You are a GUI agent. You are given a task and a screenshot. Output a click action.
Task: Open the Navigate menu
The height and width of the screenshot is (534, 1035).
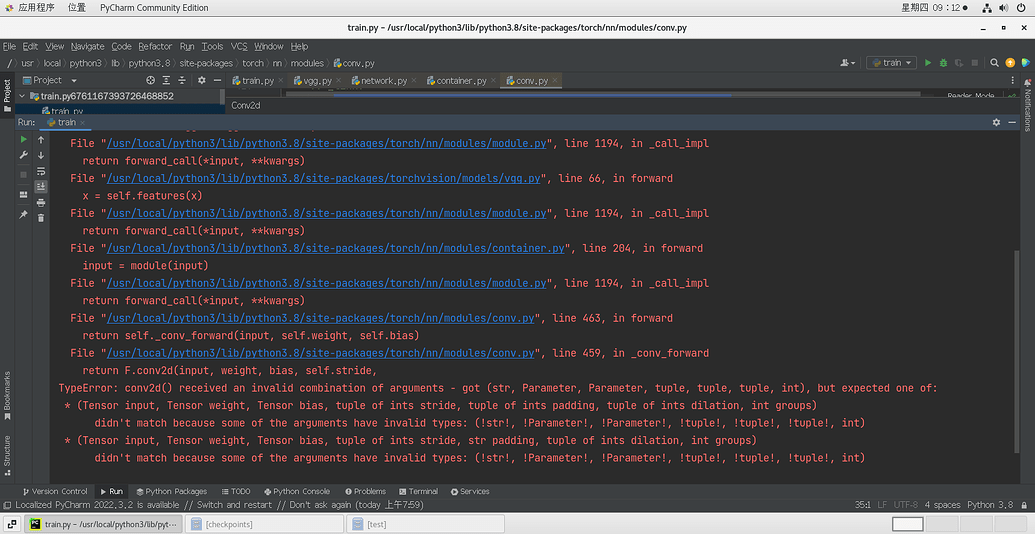(88, 46)
